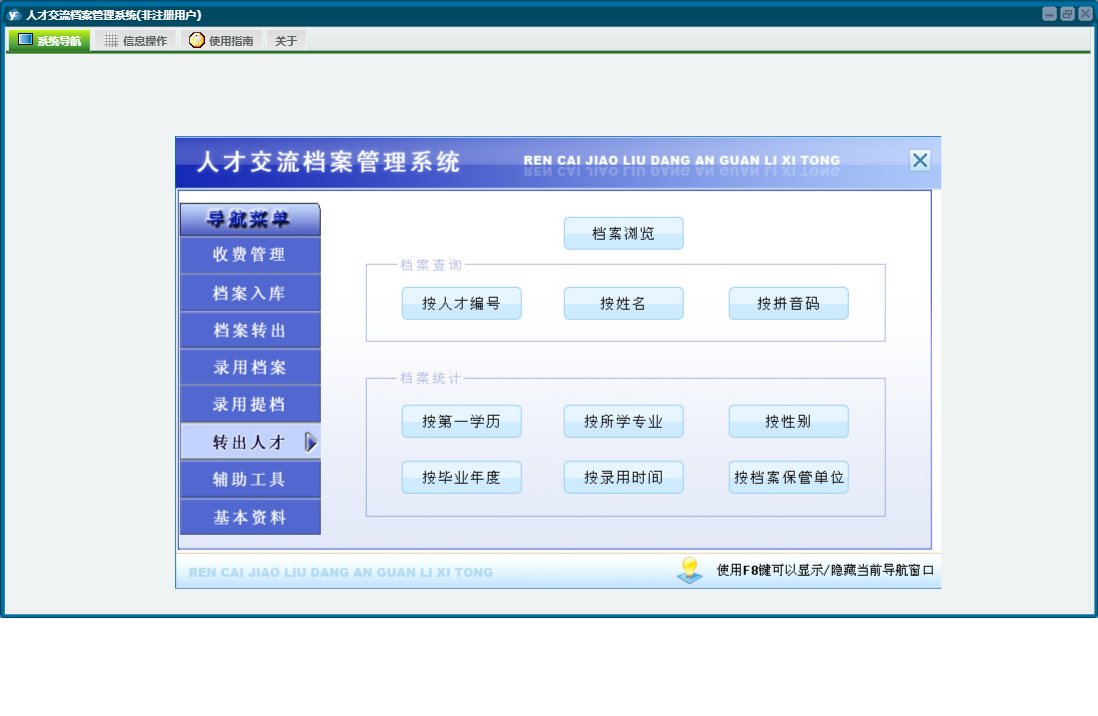Open the 使用指南 menu tab
Screen dimensions: 1098x716
221,41
